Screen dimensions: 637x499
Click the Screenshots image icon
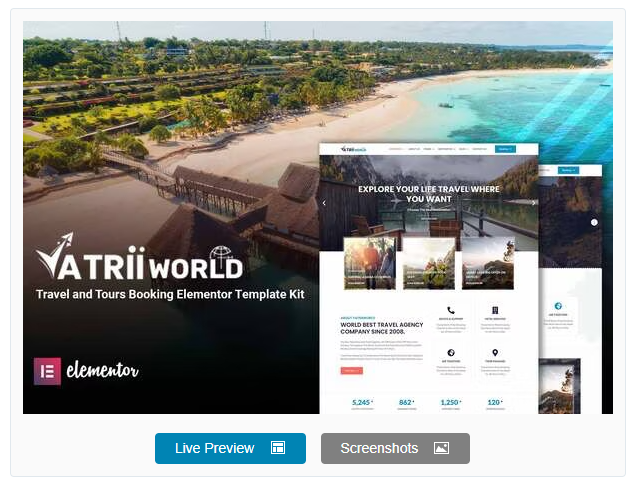[441, 448]
